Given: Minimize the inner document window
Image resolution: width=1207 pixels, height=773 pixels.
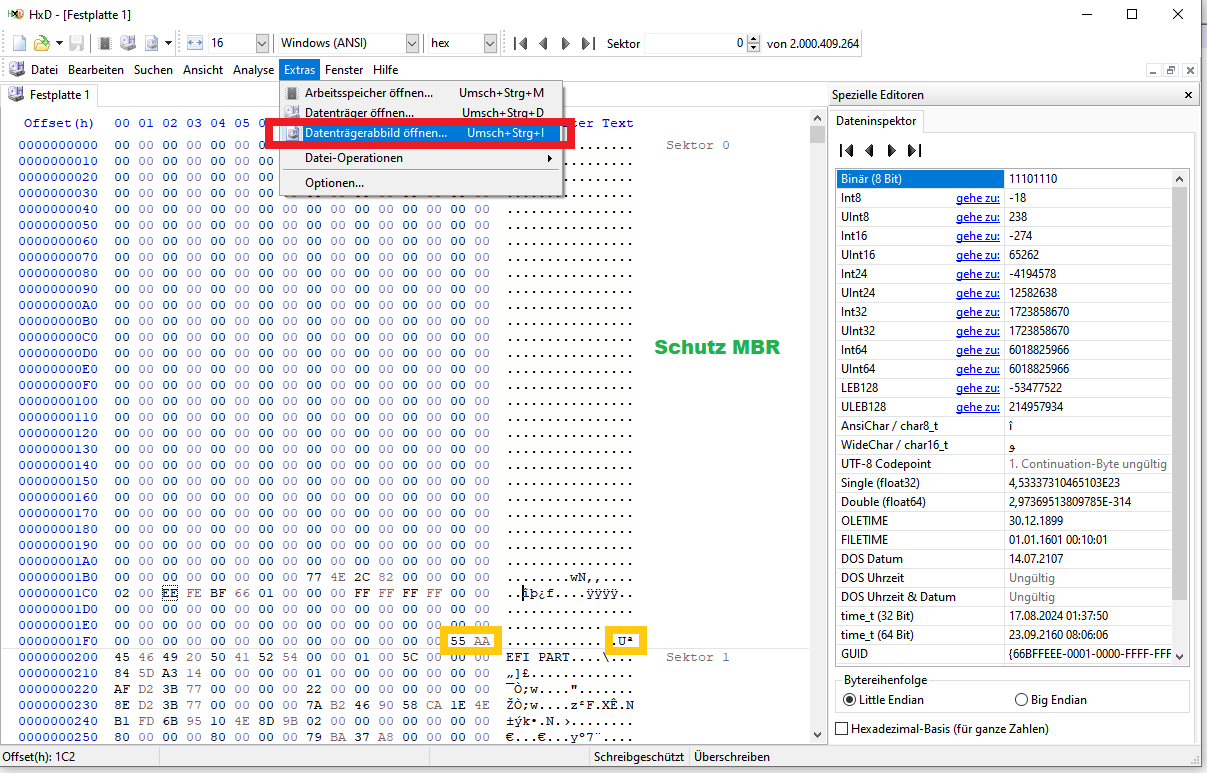Looking at the screenshot, I should 1154,70.
